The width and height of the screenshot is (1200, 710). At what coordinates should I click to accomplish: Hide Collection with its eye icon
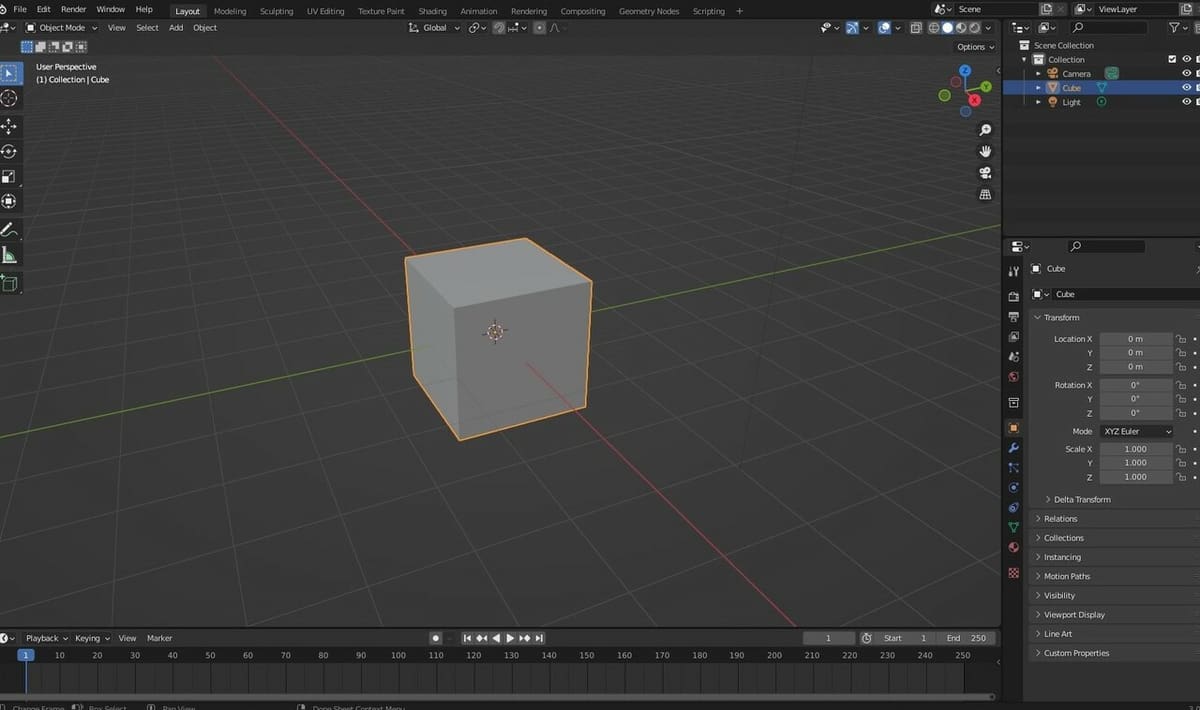(x=1186, y=59)
